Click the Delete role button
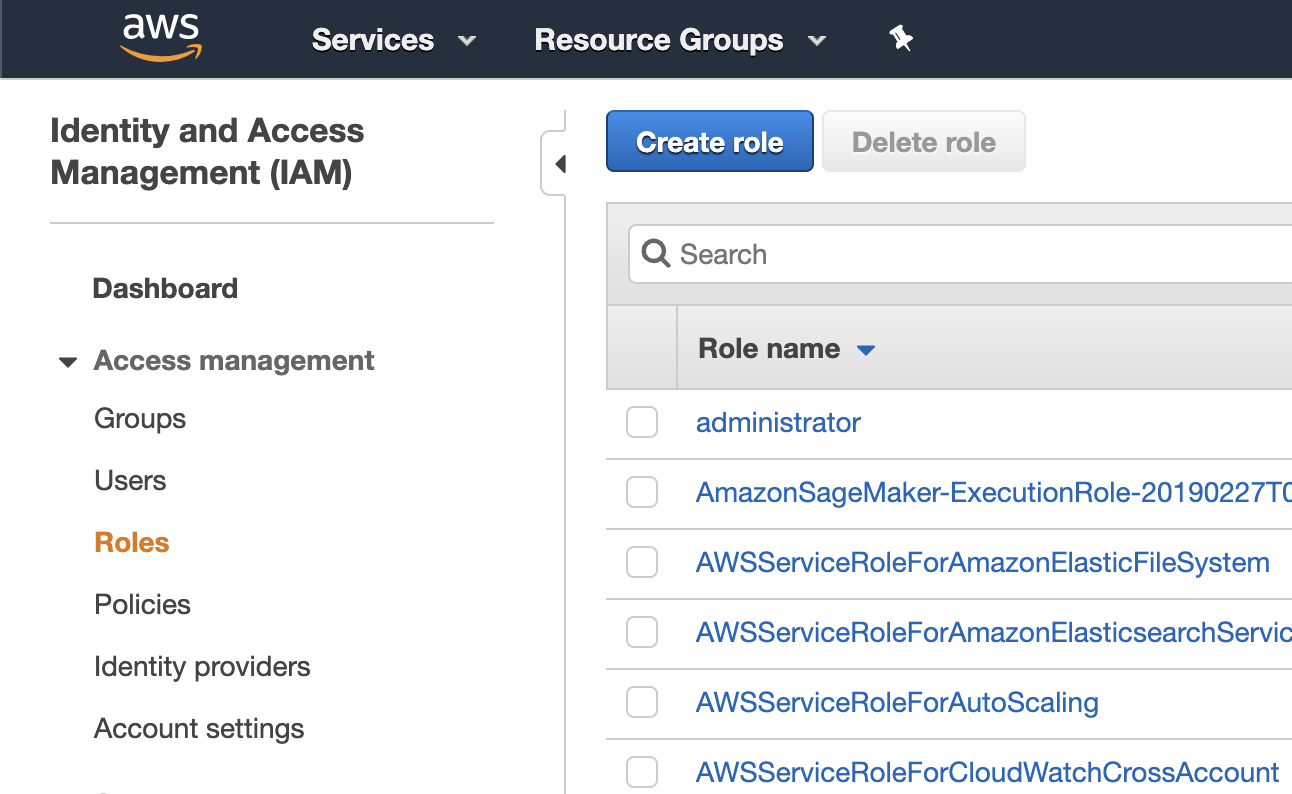The width and height of the screenshot is (1292, 794). pos(924,142)
